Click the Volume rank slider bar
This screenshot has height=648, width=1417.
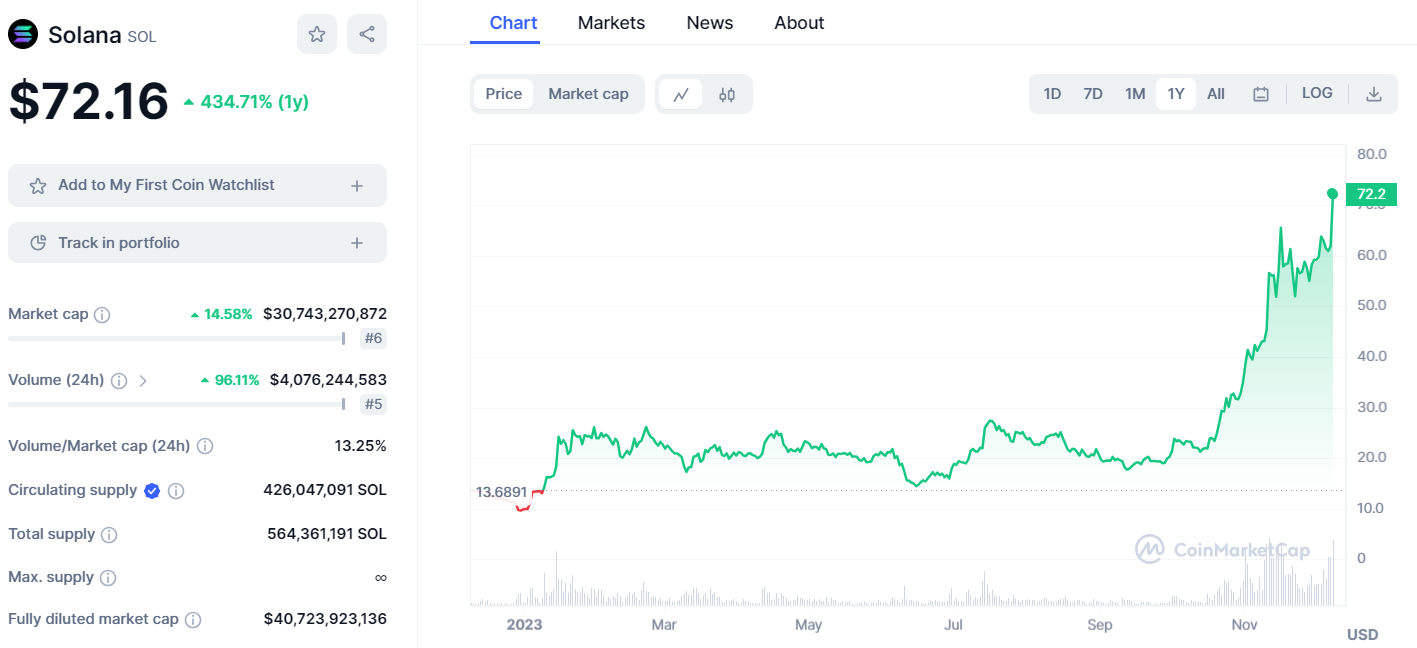click(x=177, y=404)
